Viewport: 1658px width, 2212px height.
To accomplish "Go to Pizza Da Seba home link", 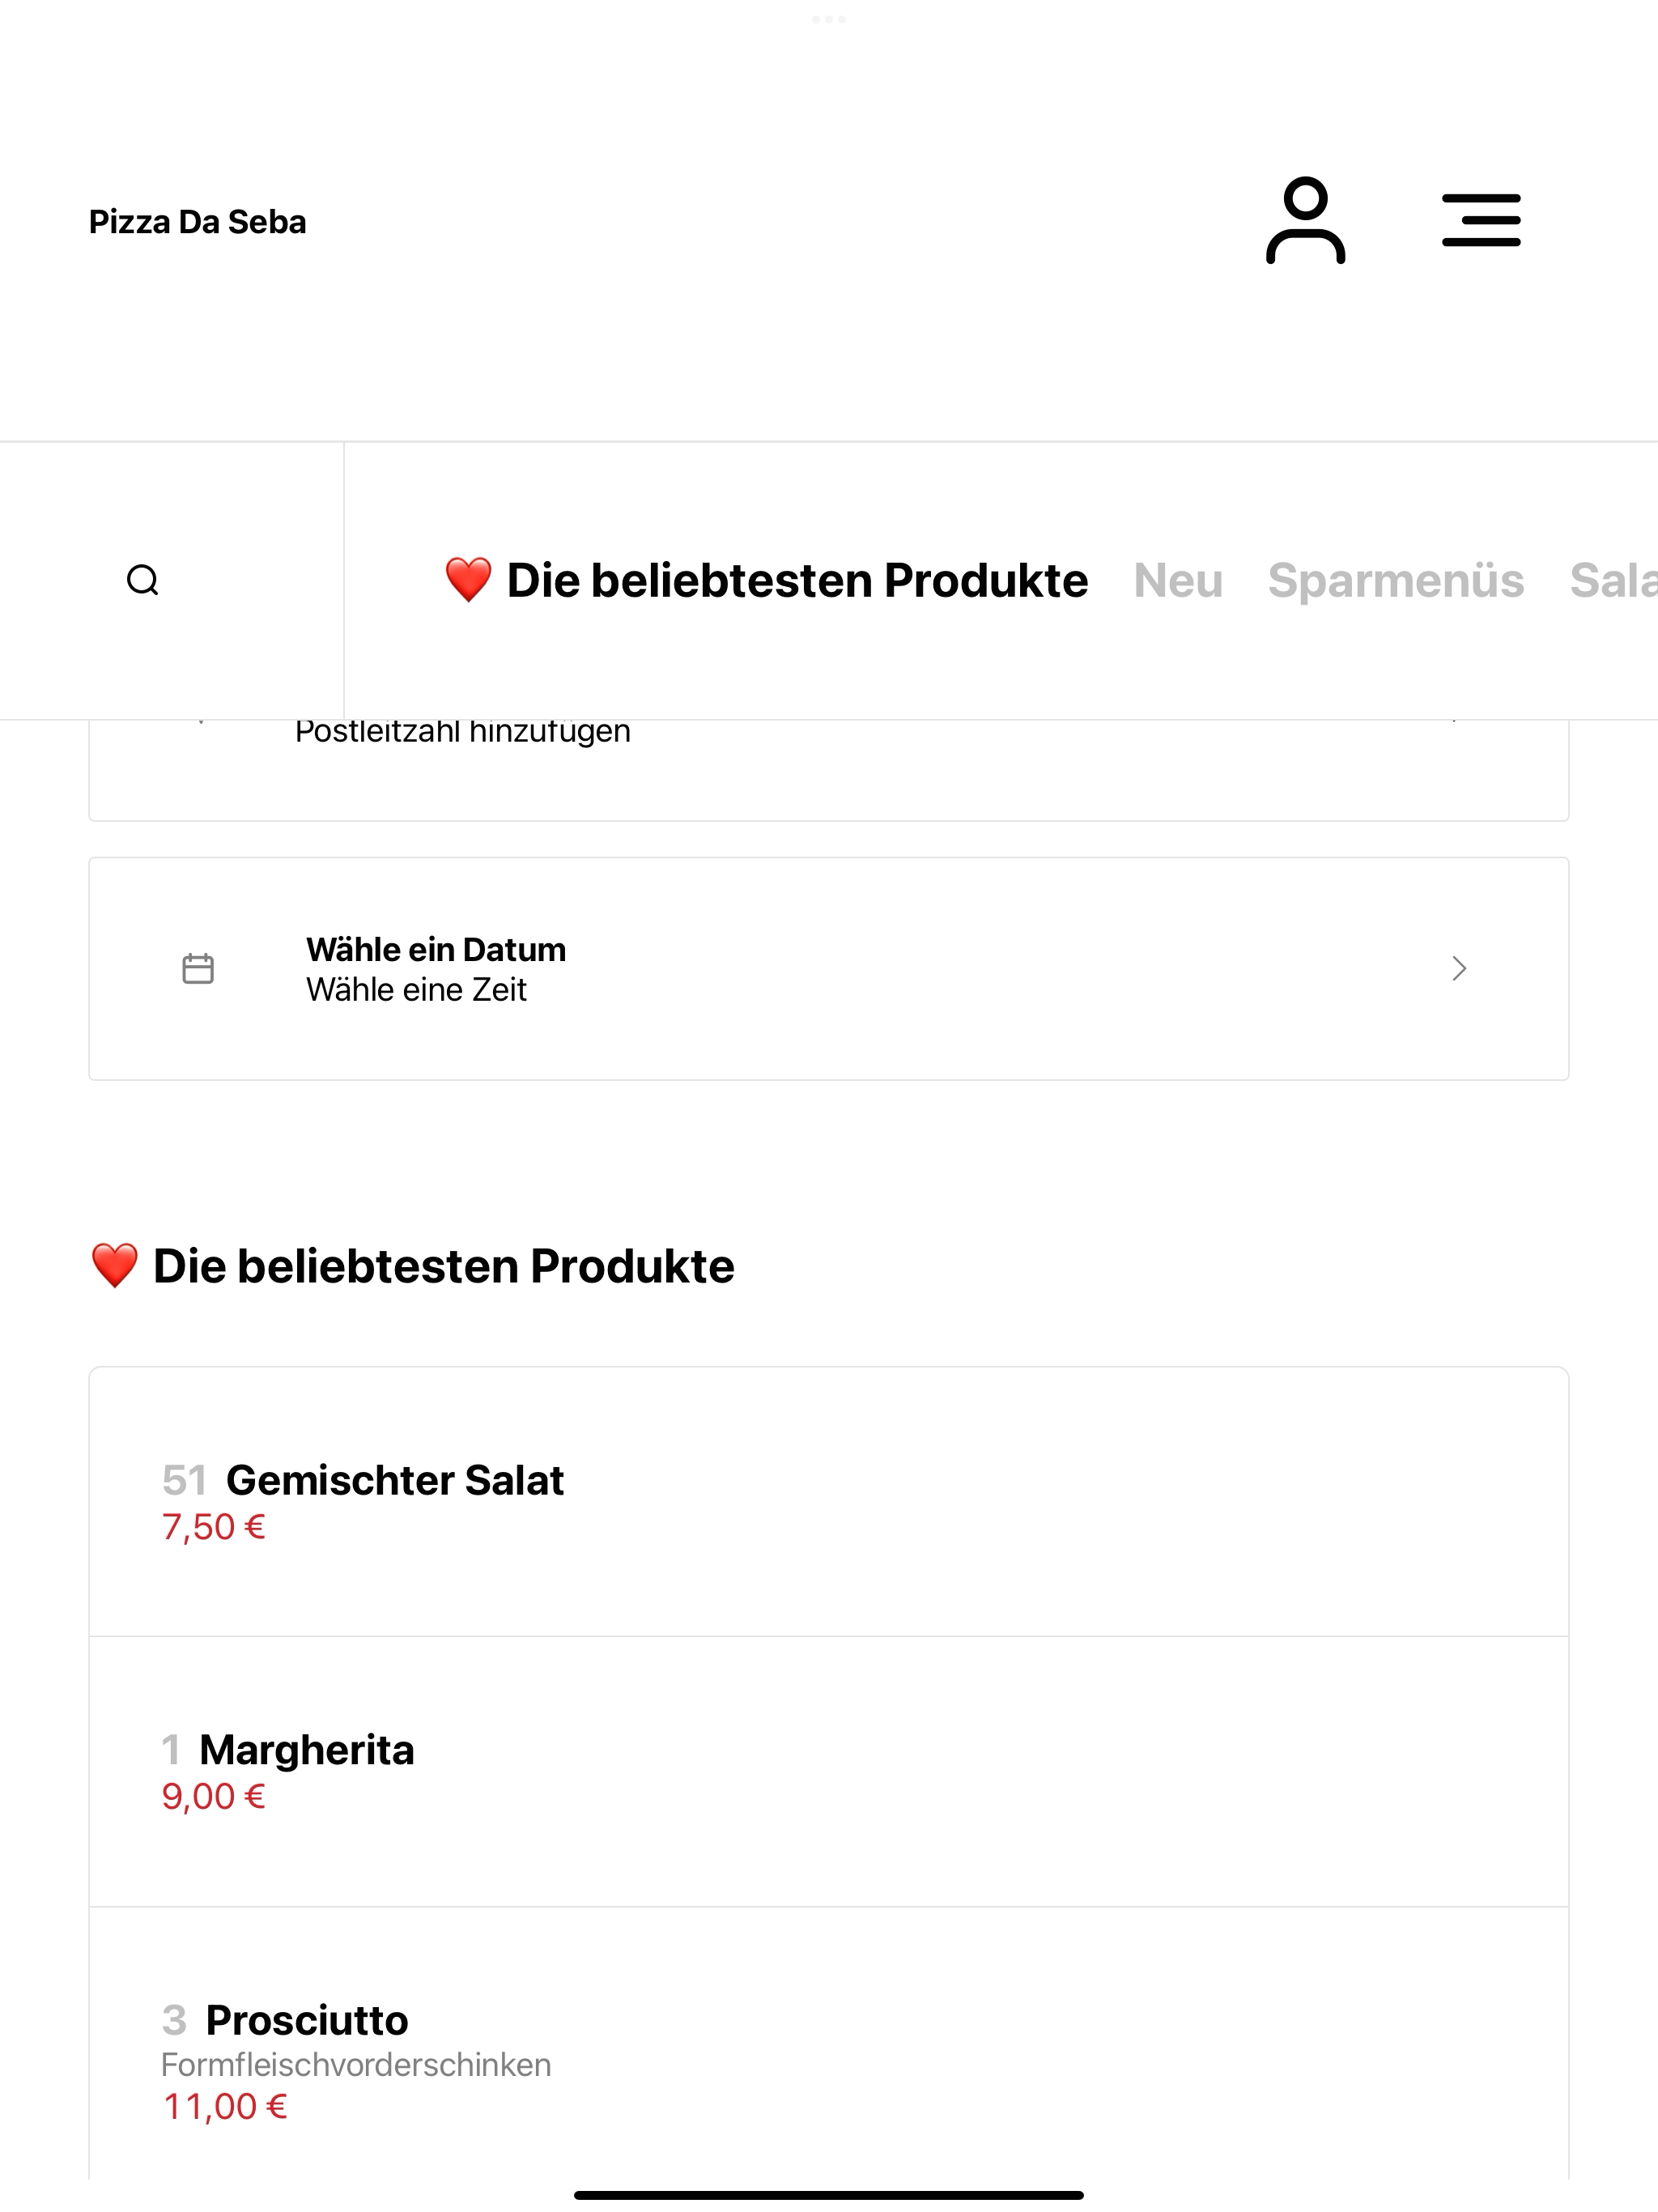I will point(198,221).
